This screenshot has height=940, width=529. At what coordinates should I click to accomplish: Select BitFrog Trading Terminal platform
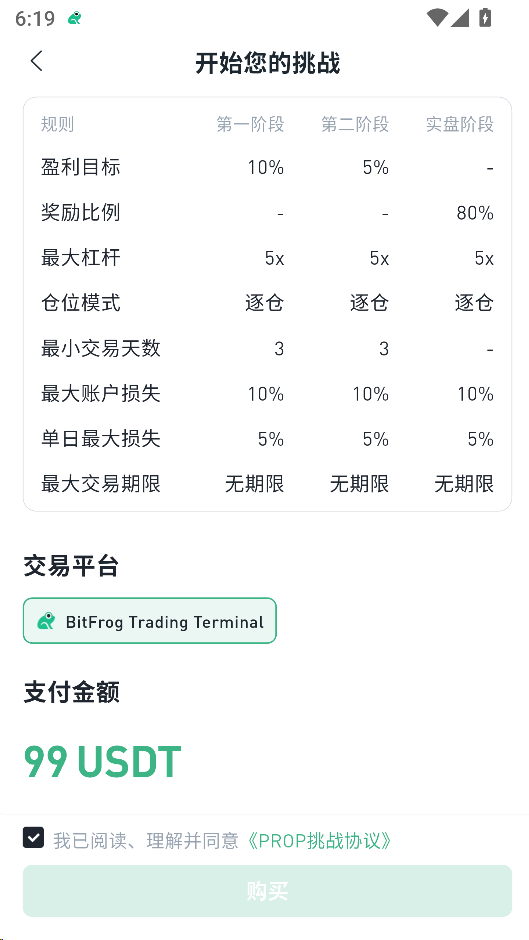[150, 621]
